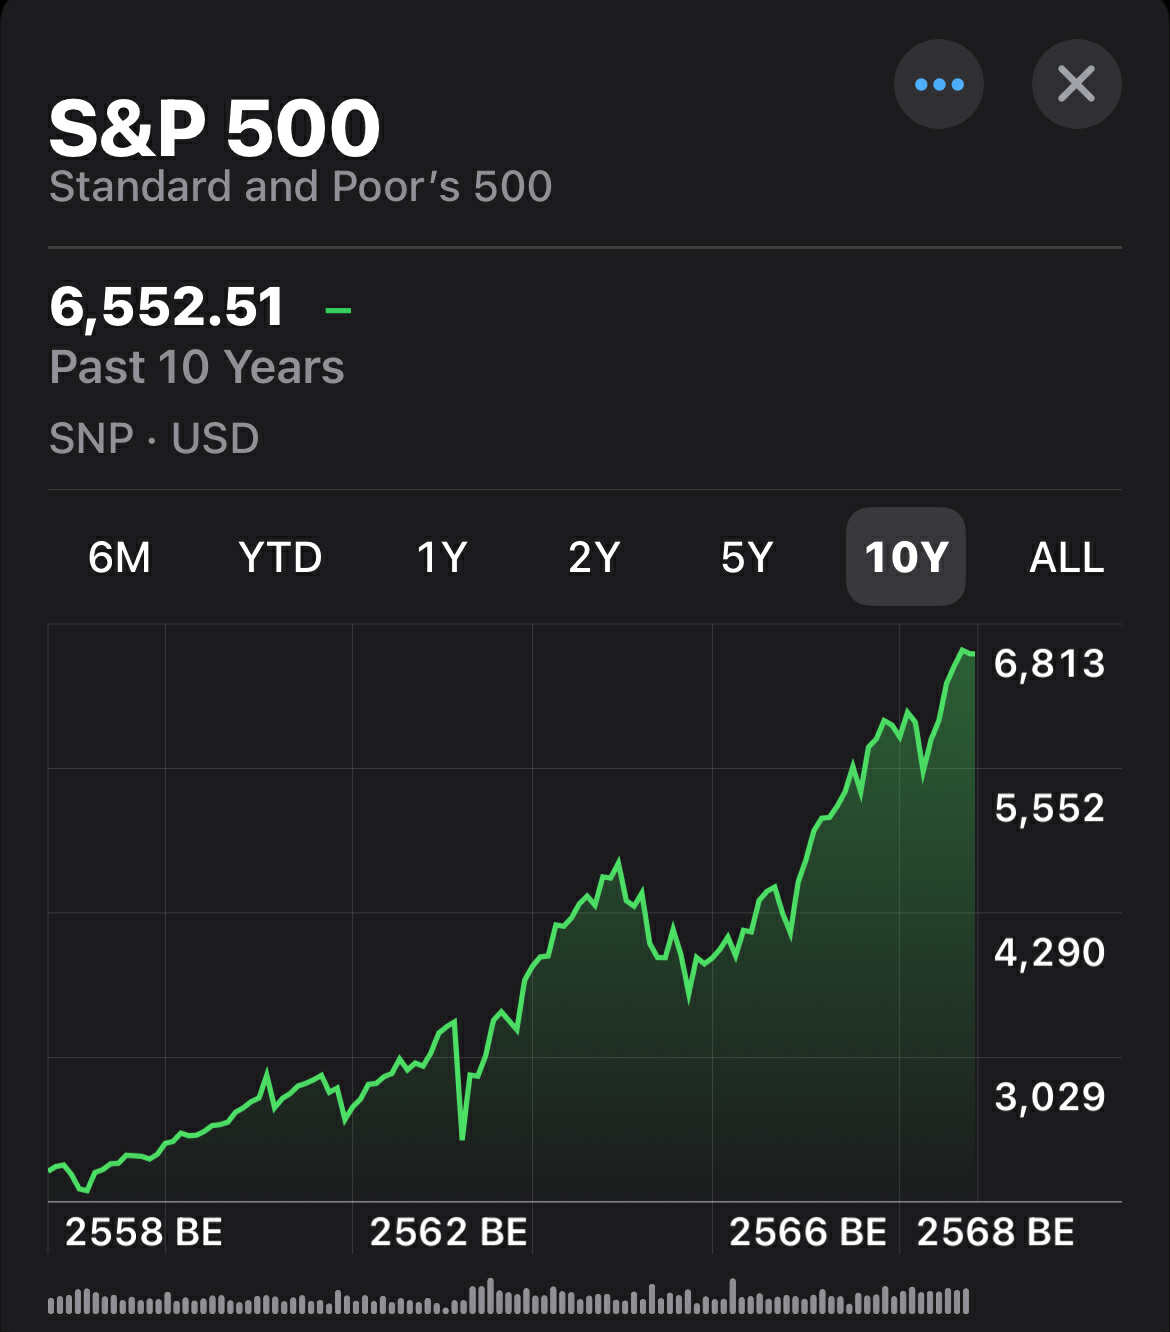Show the 1Y chart range
This screenshot has width=1170, height=1332.
[441, 557]
